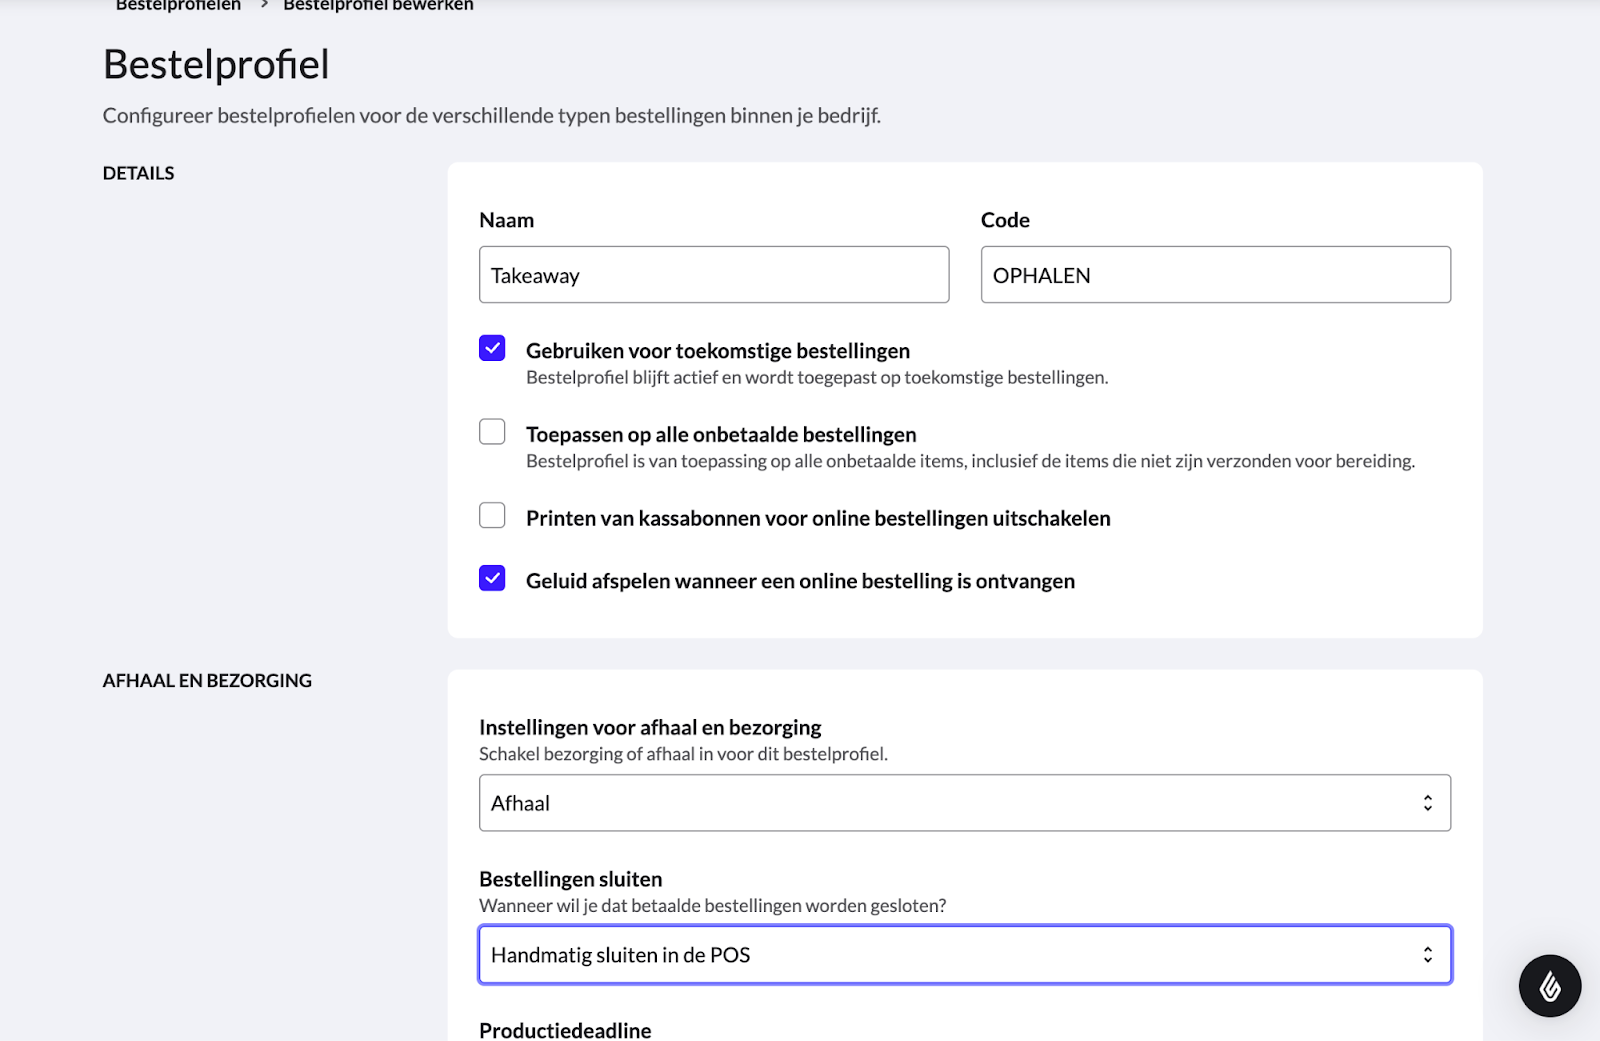1600x1041 pixels.
Task: Click the Bestelprofiel bewerken breadcrumb item
Action: click(x=378, y=6)
